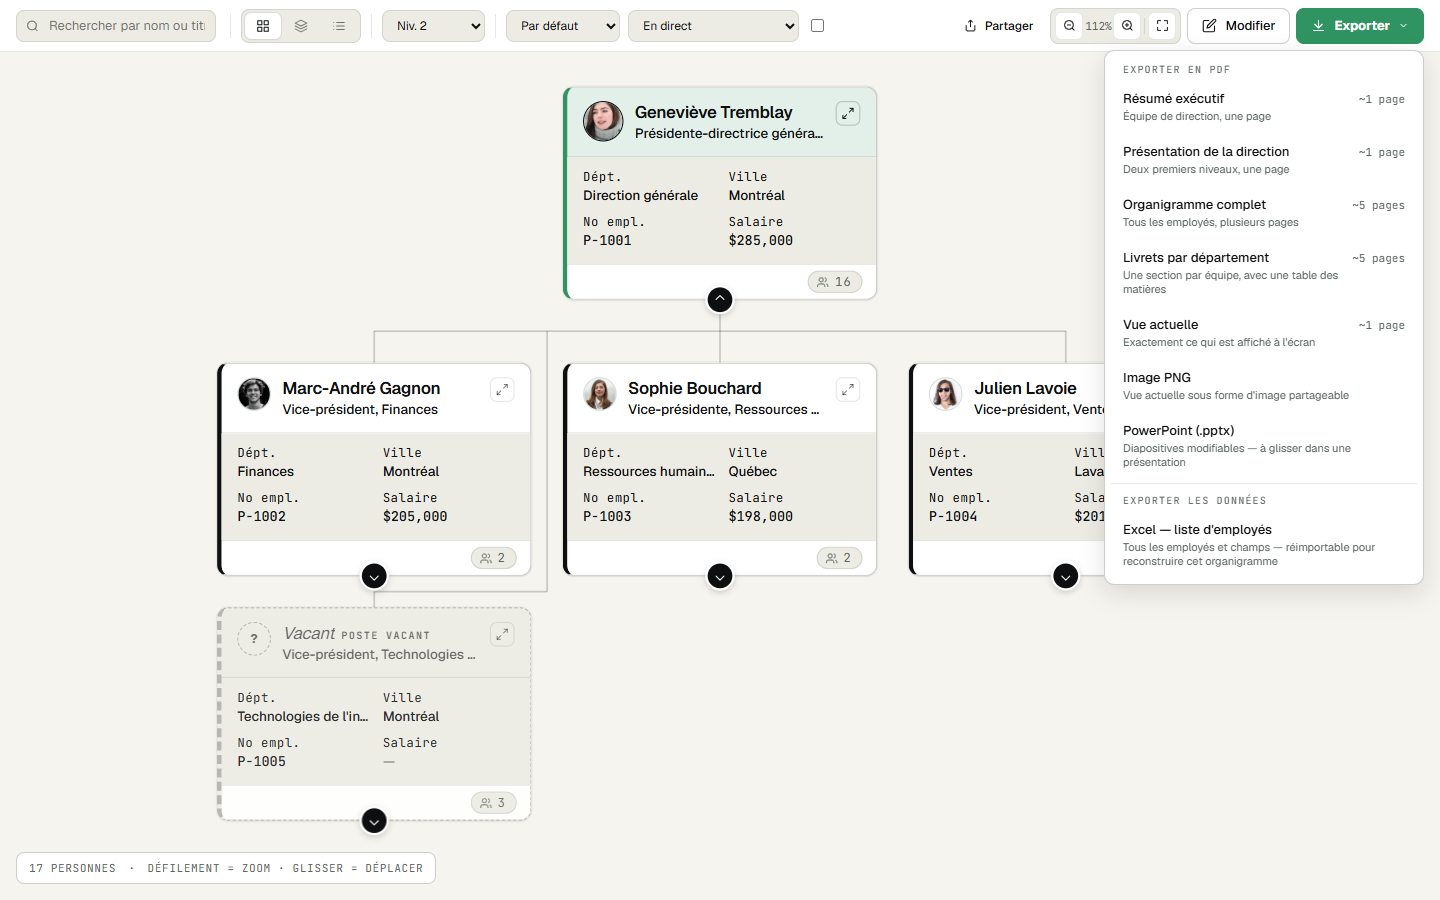The image size is (1440, 900).
Task: Collapse reports under Geneviève Tremblay
Action: (x=720, y=299)
